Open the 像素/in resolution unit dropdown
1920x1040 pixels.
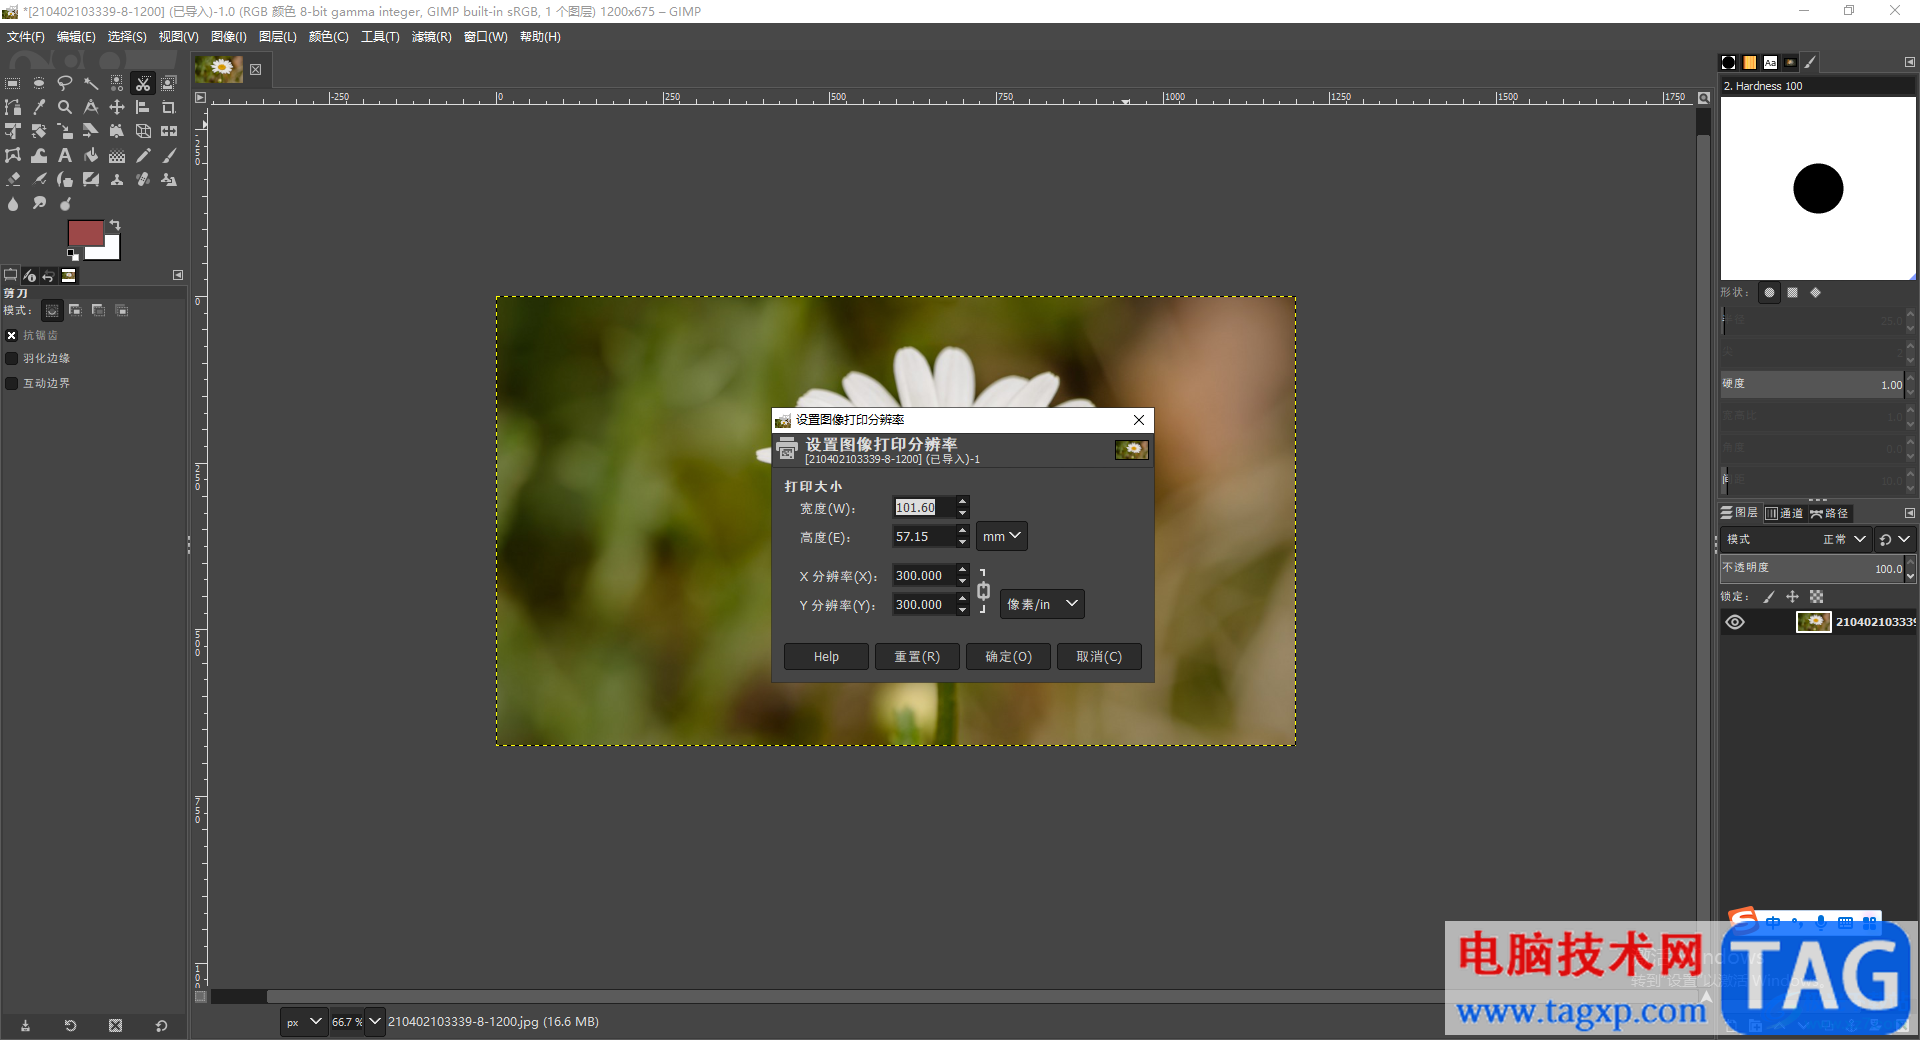(1042, 604)
